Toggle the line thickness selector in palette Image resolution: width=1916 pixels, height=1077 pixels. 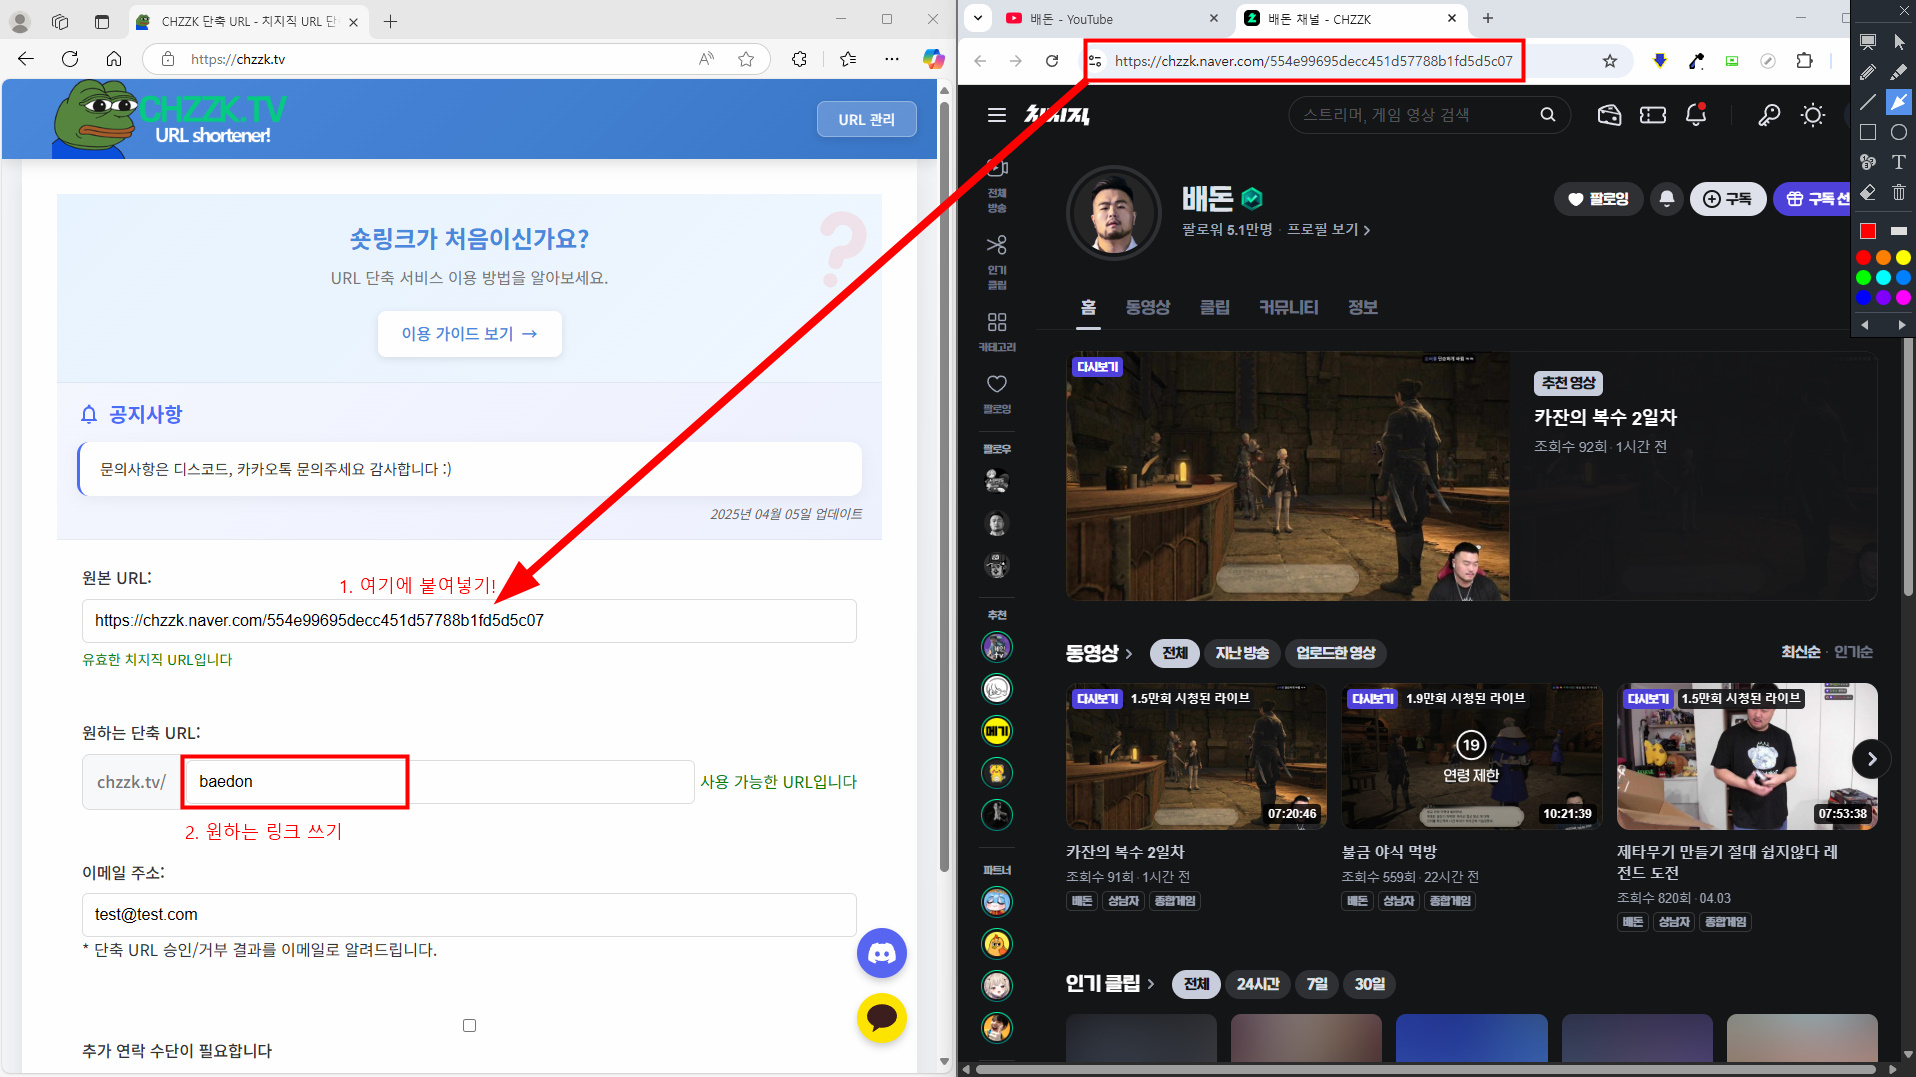1898,231
